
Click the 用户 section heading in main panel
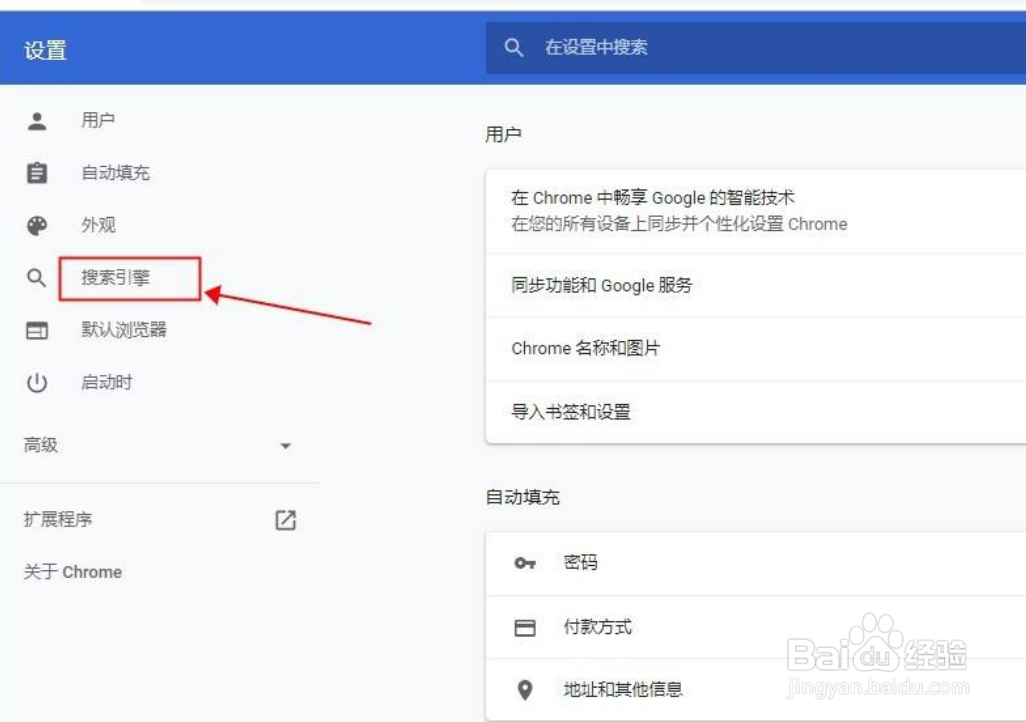[503, 135]
